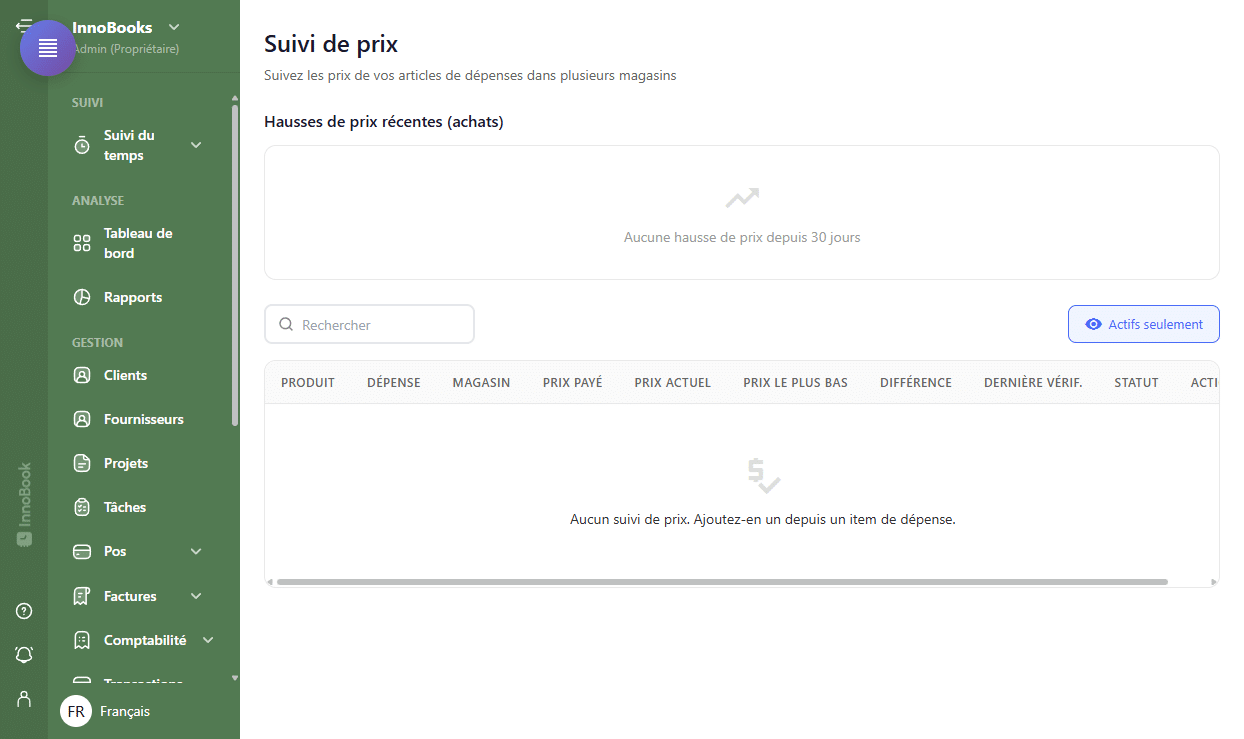This screenshot has width=1244, height=739.
Task: Sort by the DÉPENSE column header
Action: 394,382
